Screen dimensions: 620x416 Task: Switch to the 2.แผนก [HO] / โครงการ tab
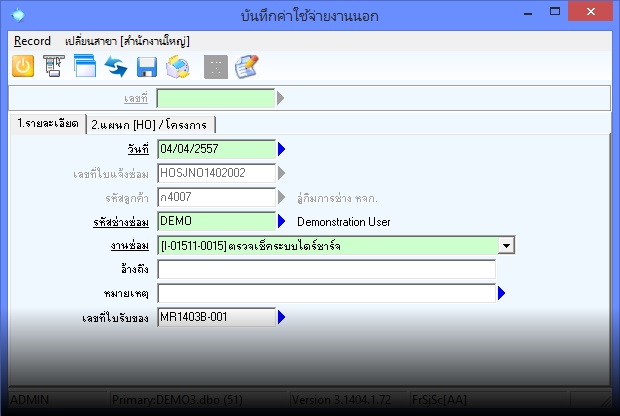[151, 124]
